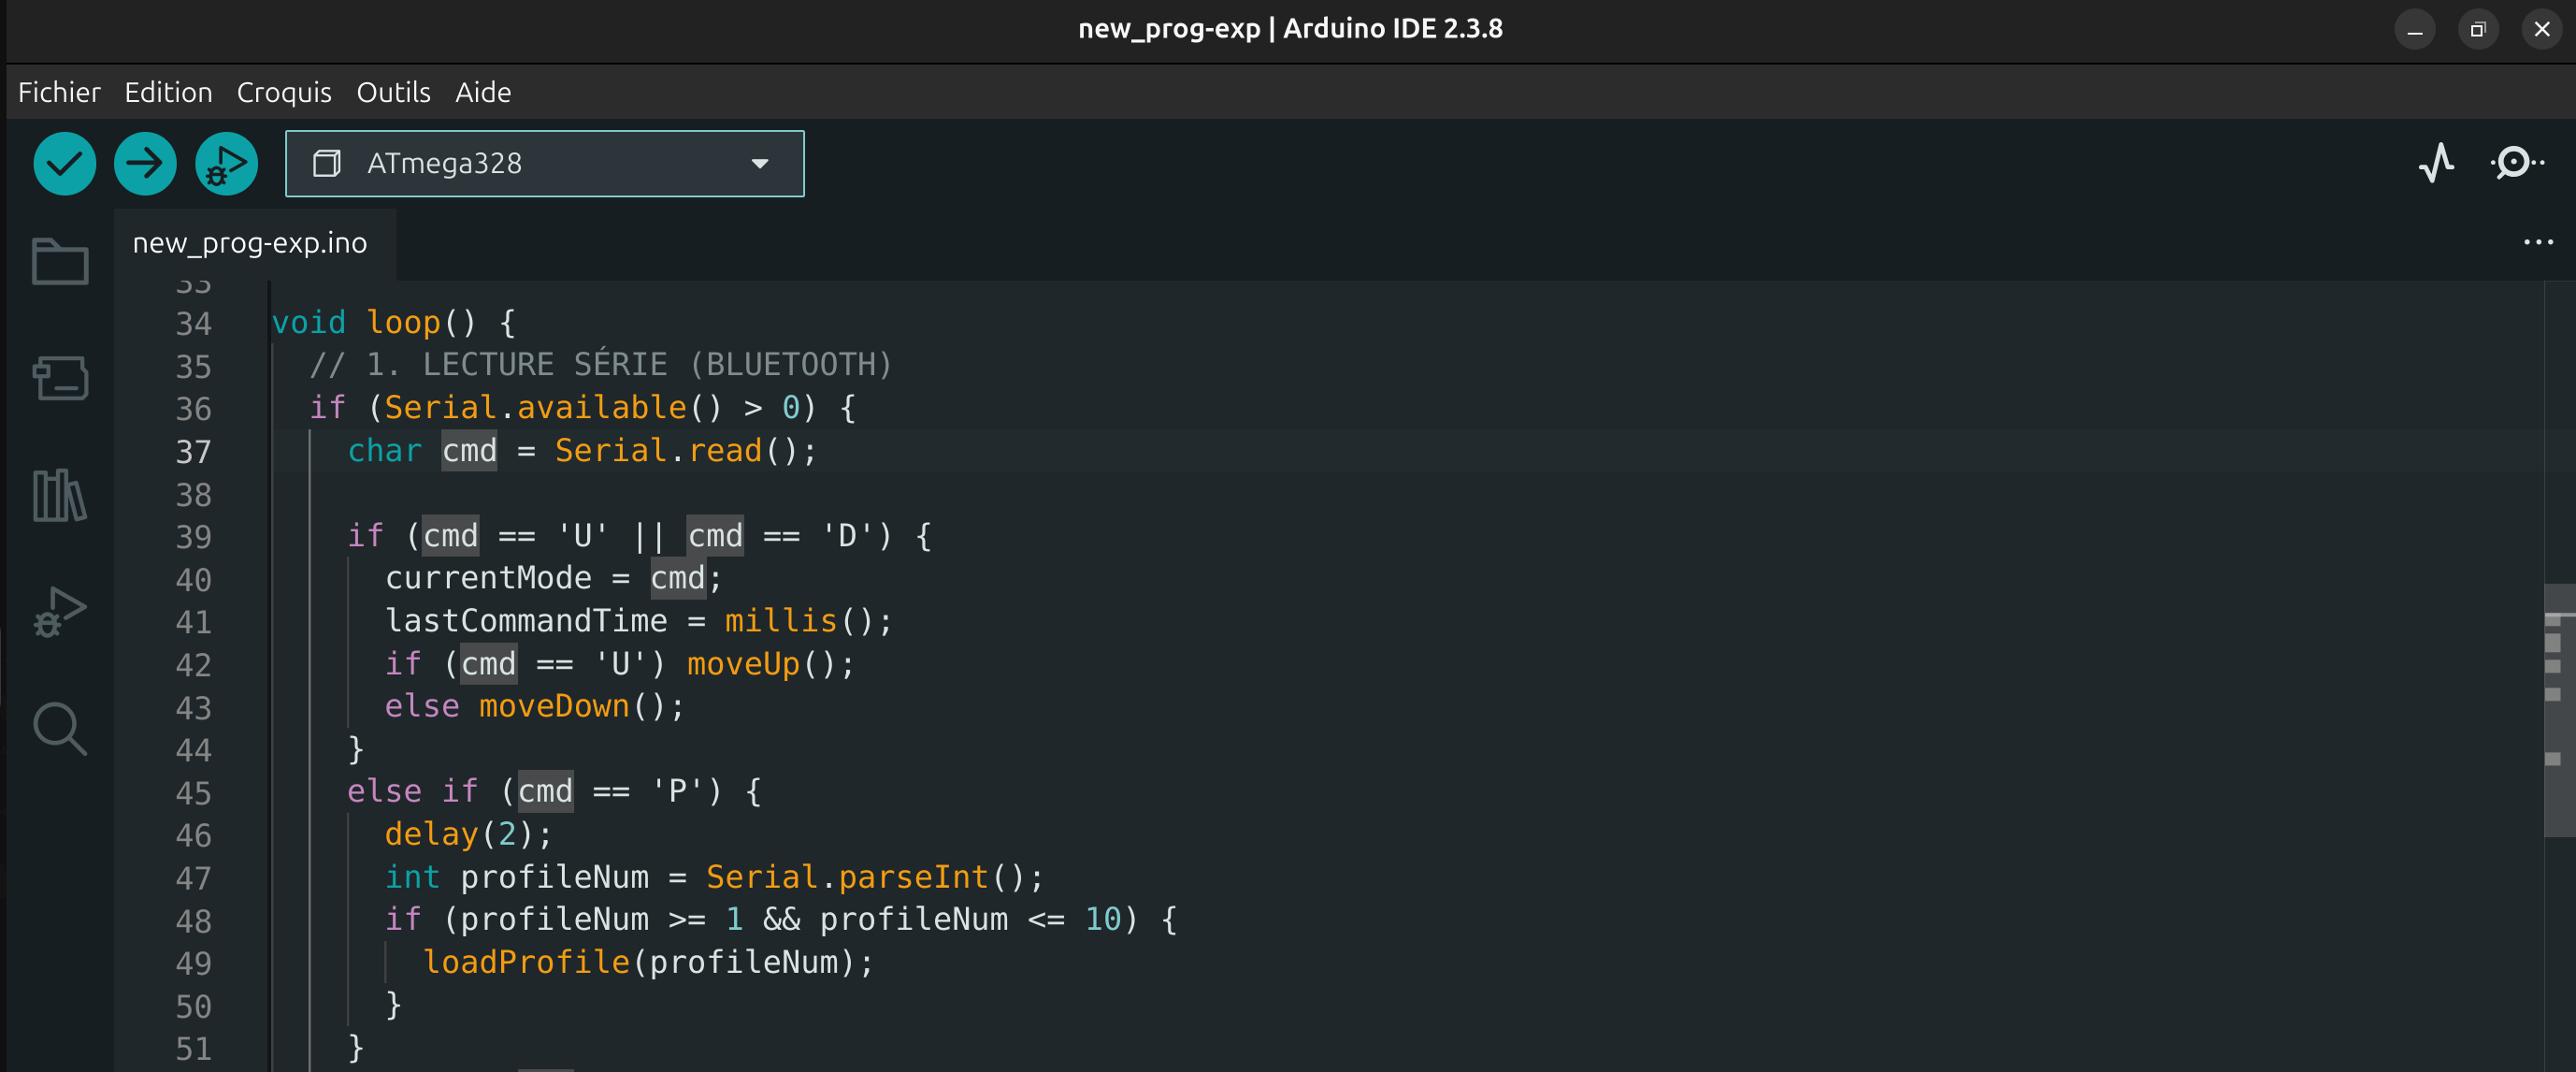
Task: Click 'loadProfile(profileNum)' on line 49
Action: [x=639, y=963]
